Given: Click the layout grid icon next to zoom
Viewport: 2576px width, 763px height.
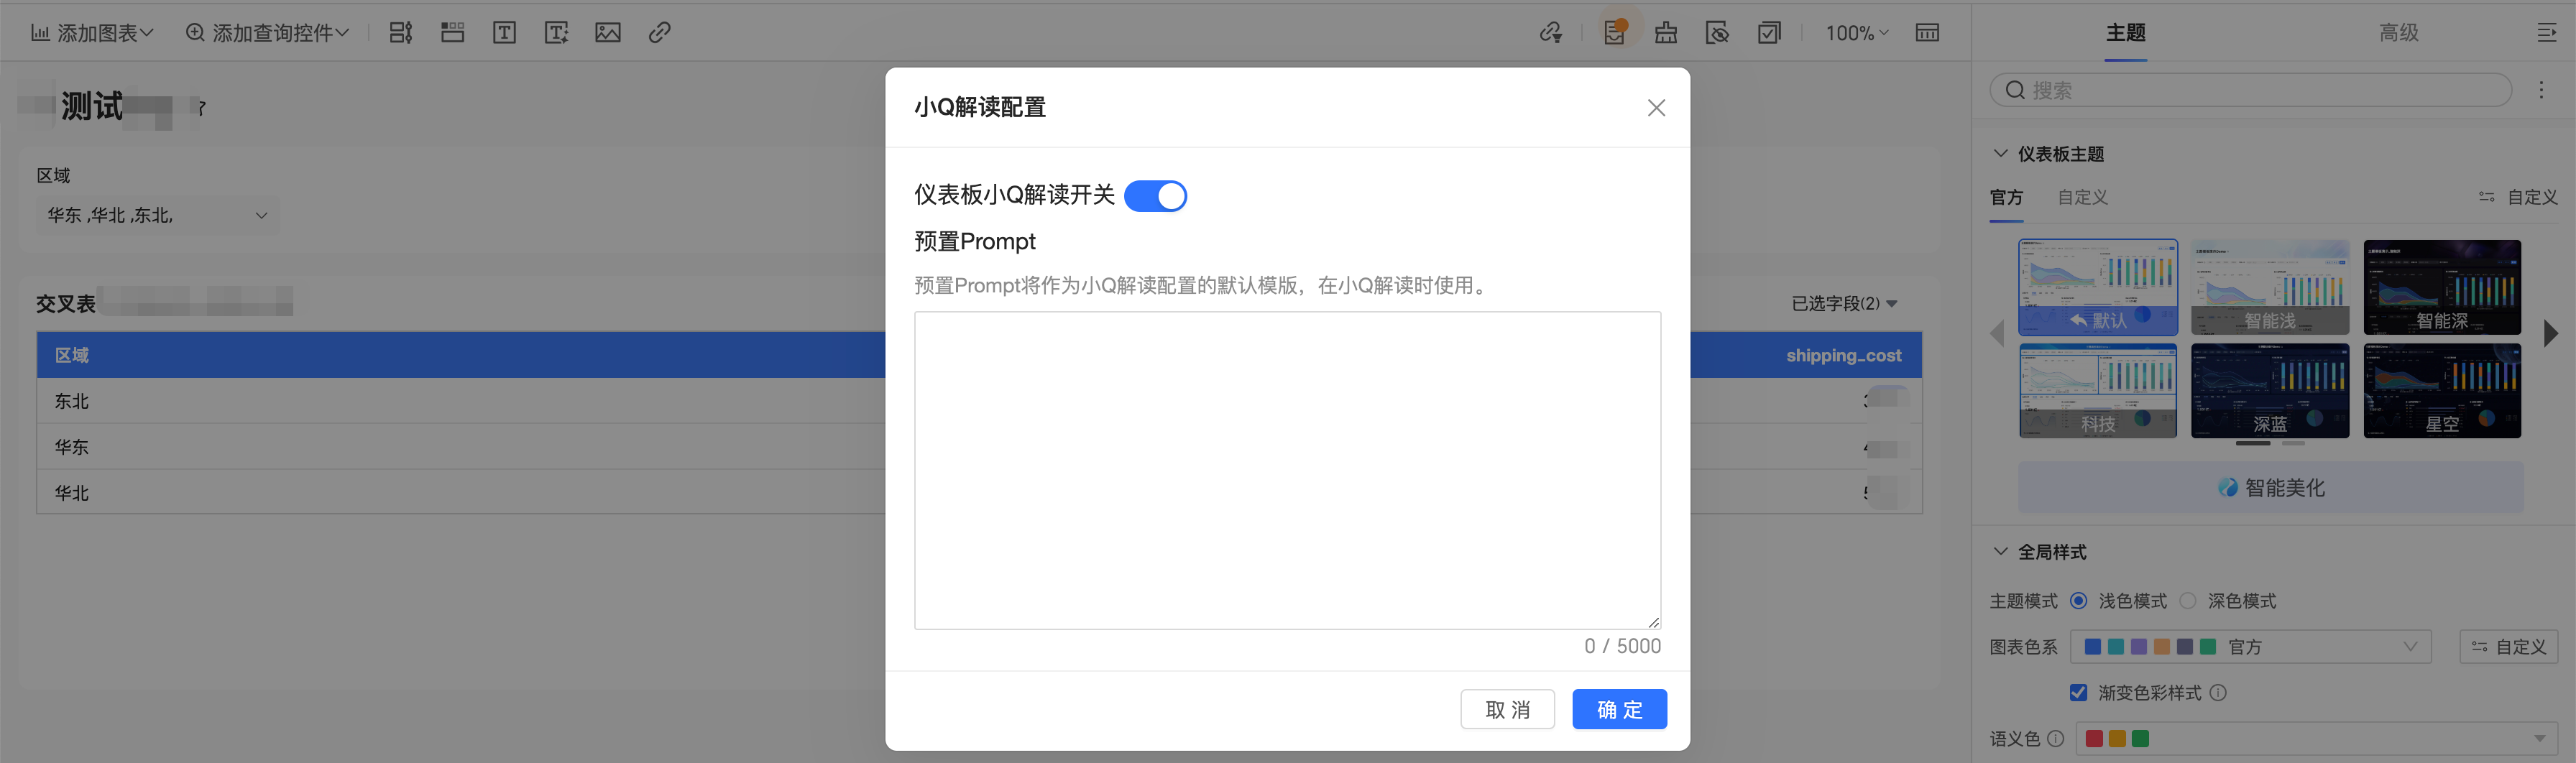Looking at the screenshot, I should click(x=1928, y=33).
